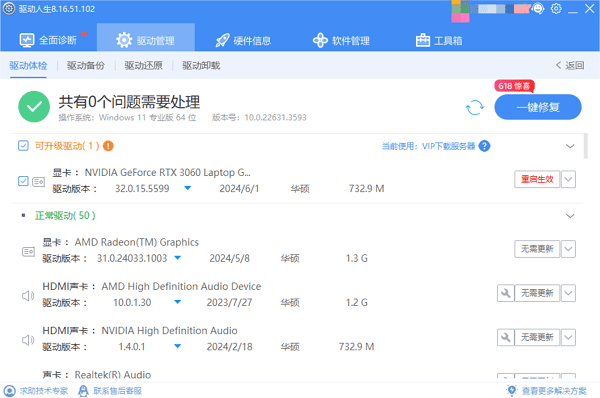600x398 pixels.
Task: Click the 正常驱动( 50 ) section heading
Action: pyautogui.click(x=65, y=215)
